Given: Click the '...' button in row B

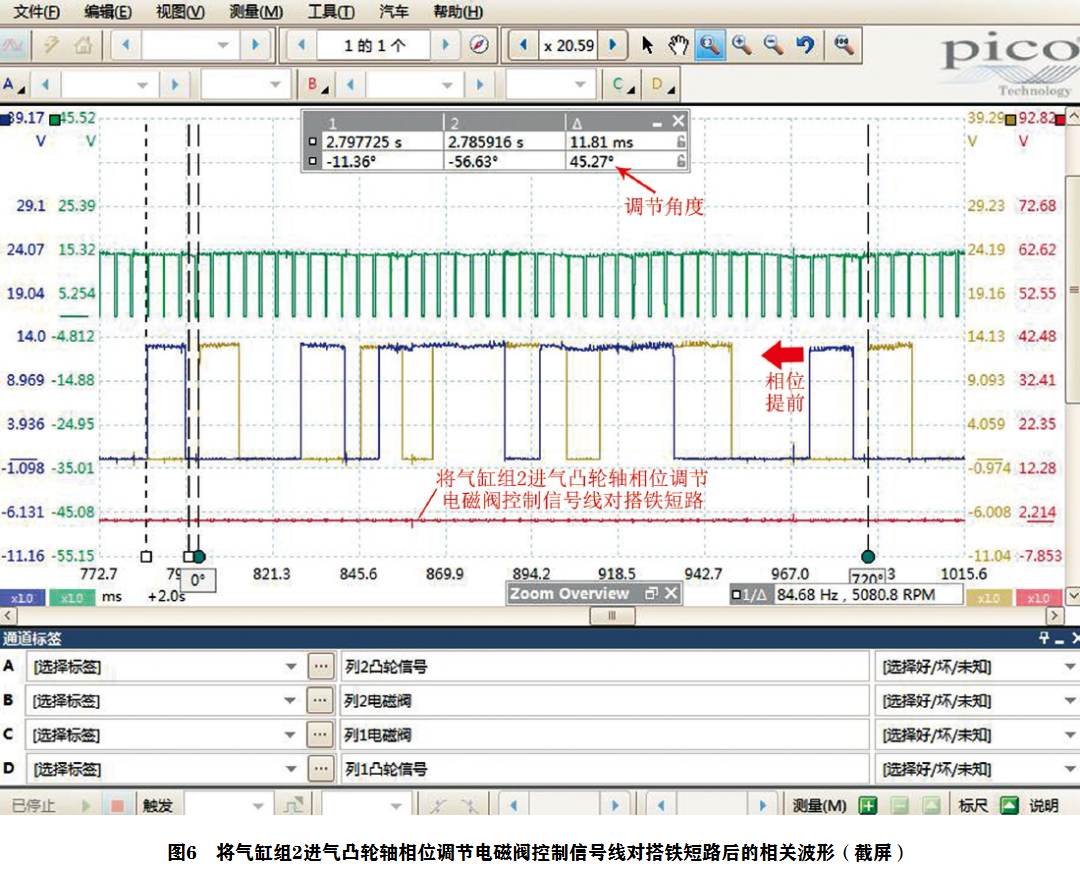Looking at the screenshot, I should tap(320, 700).
